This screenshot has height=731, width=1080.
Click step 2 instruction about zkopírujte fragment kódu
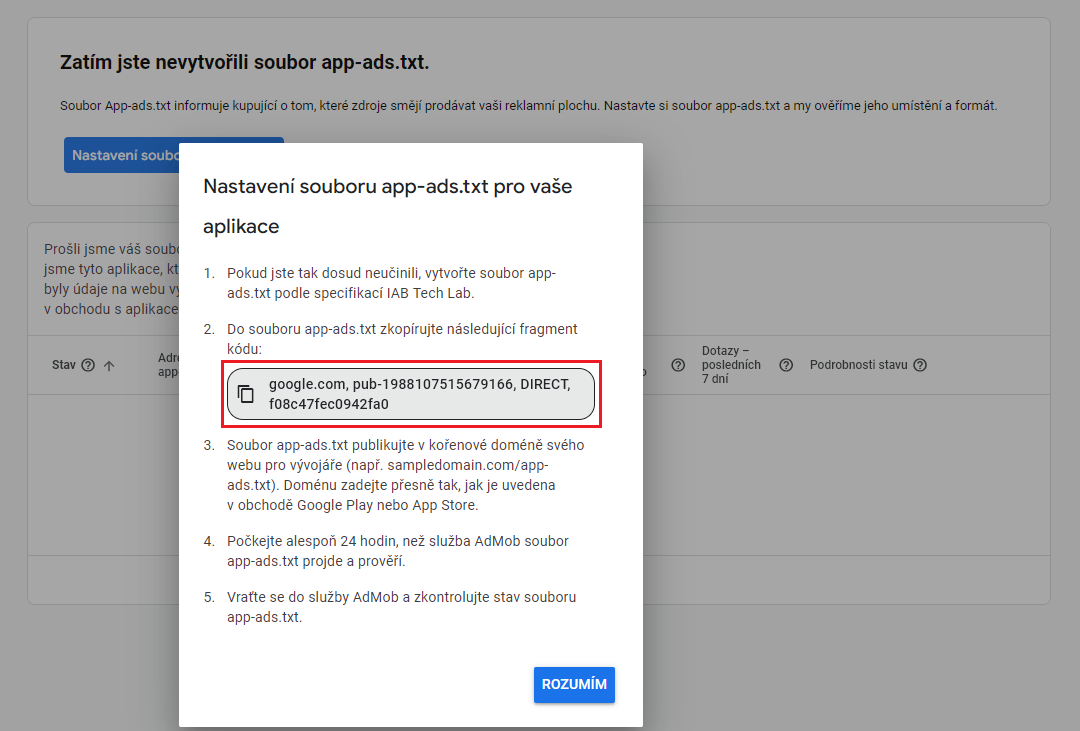(x=402, y=339)
